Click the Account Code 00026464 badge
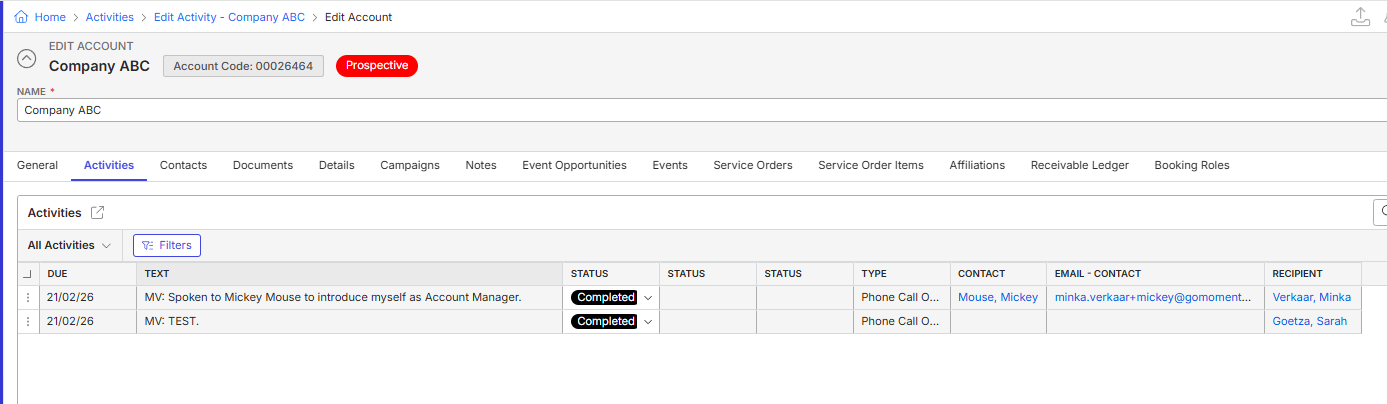Image resolution: width=1387 pixels, height=404 pixels. pos(243,66)
